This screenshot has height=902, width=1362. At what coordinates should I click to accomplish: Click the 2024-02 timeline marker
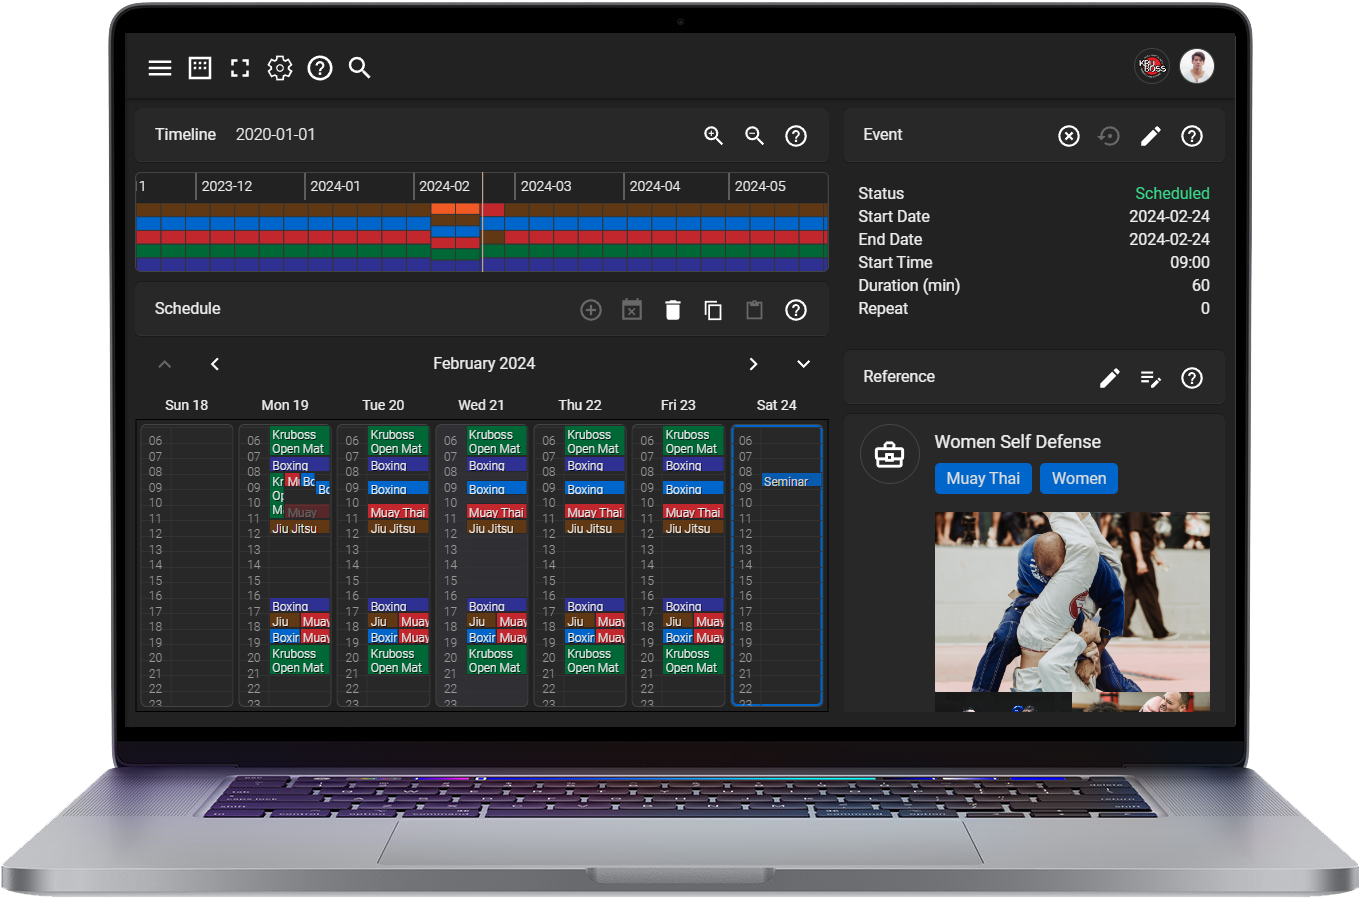[444, 186]
